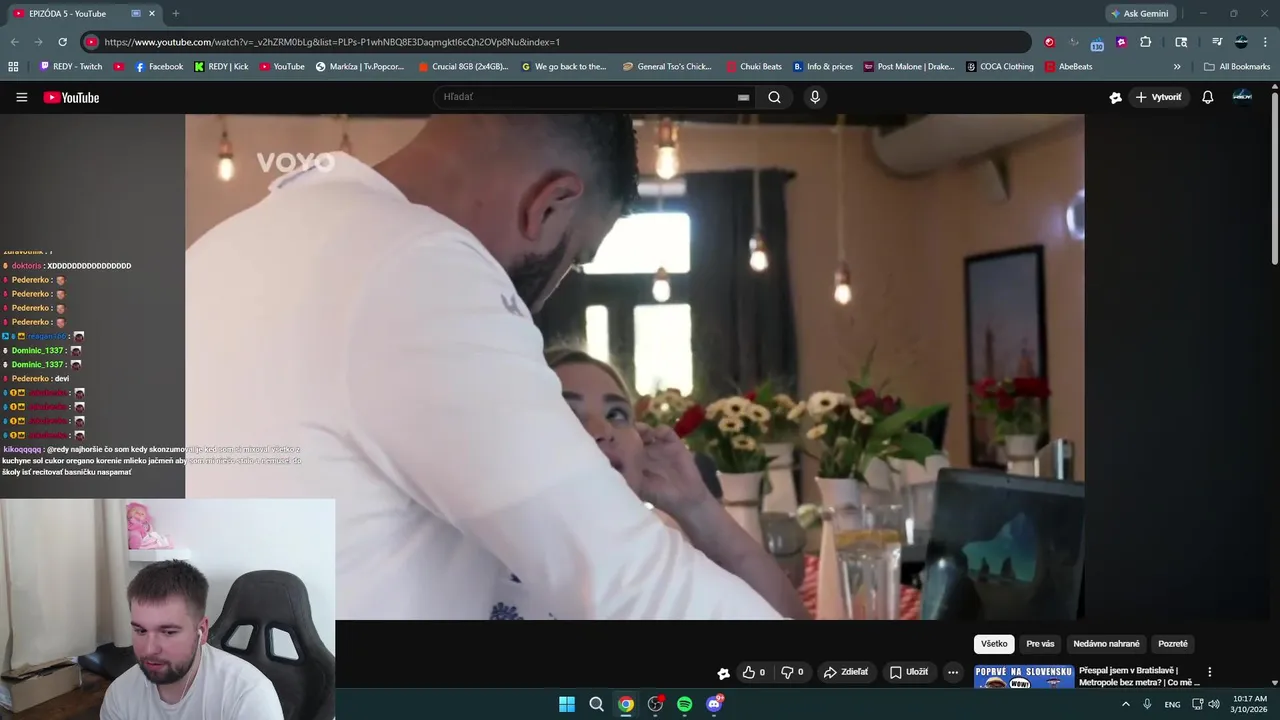
Task: Open the Crucial 8GB bookmark
Action: (463, 66)
